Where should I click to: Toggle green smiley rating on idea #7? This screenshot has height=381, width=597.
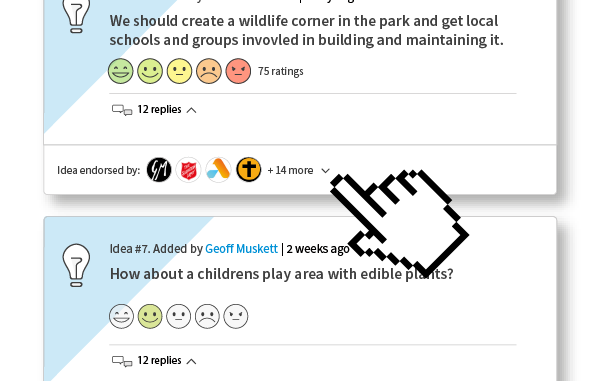[x=150, y=316]
